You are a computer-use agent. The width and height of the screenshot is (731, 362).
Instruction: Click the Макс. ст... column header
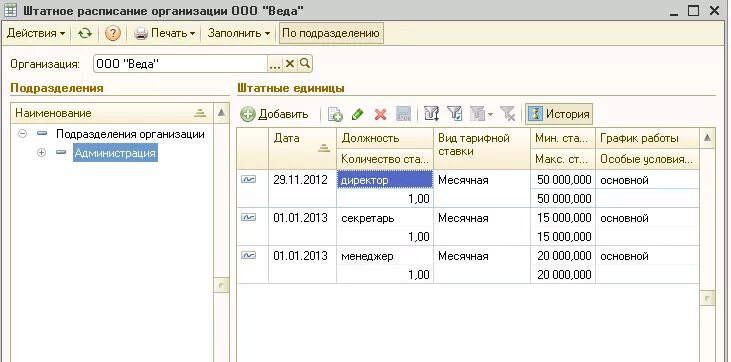point(563,159)
